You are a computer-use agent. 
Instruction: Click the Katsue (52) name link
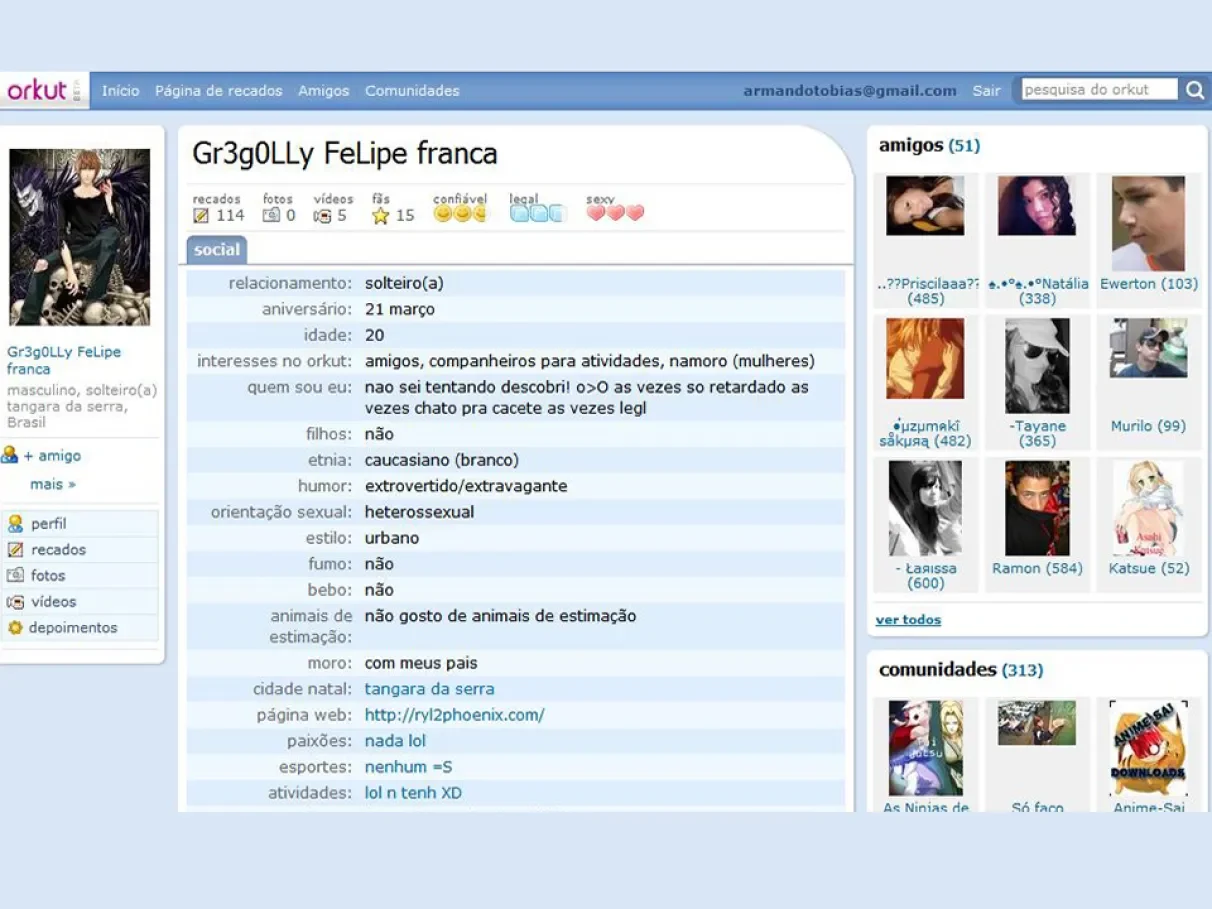click(x=1149, y=568)
